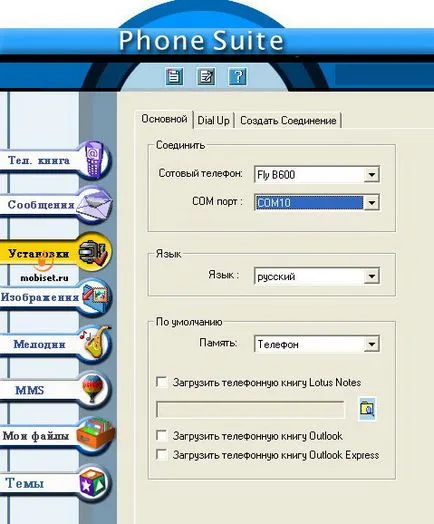434x524 pixels.
Task: Open the Создать Соединение tab
Action: click(288, 120)
